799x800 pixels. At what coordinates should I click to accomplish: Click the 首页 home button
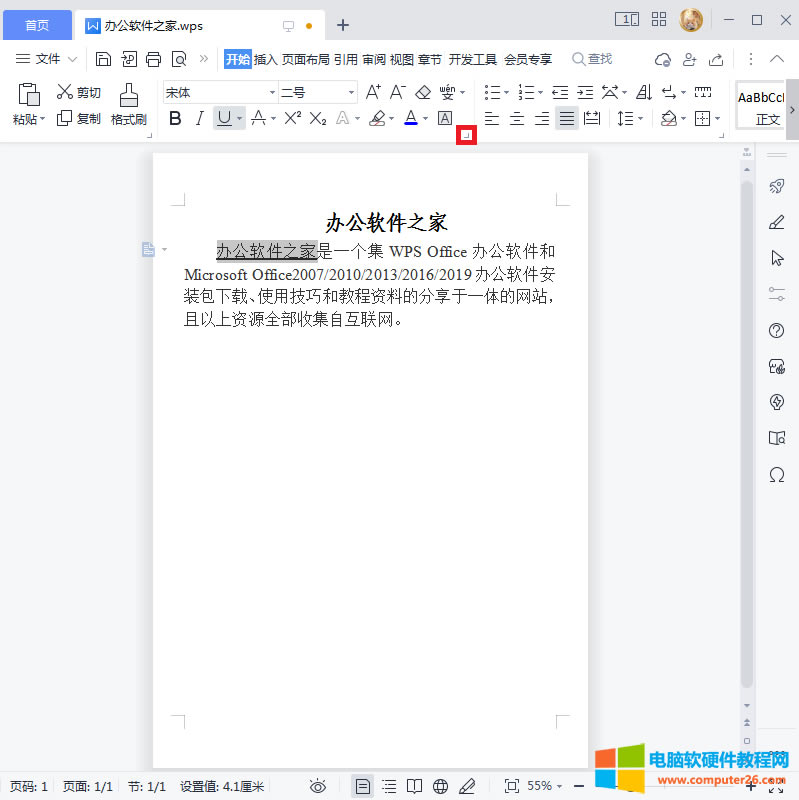click(37, 25)
